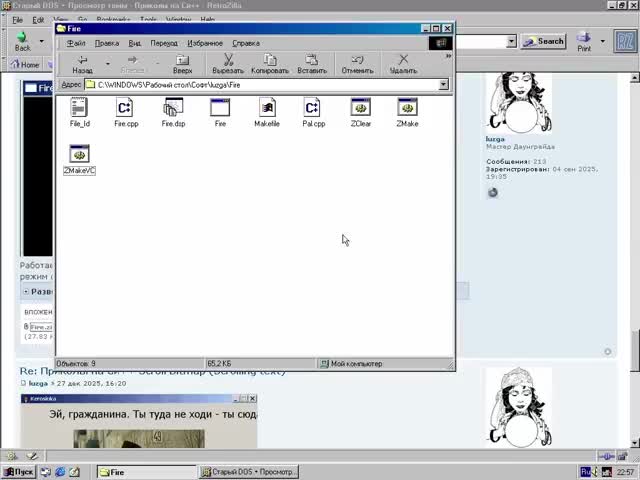Click the Вырезать (Cut) toolbar button

pyautogui.click(x=228, y=64)
